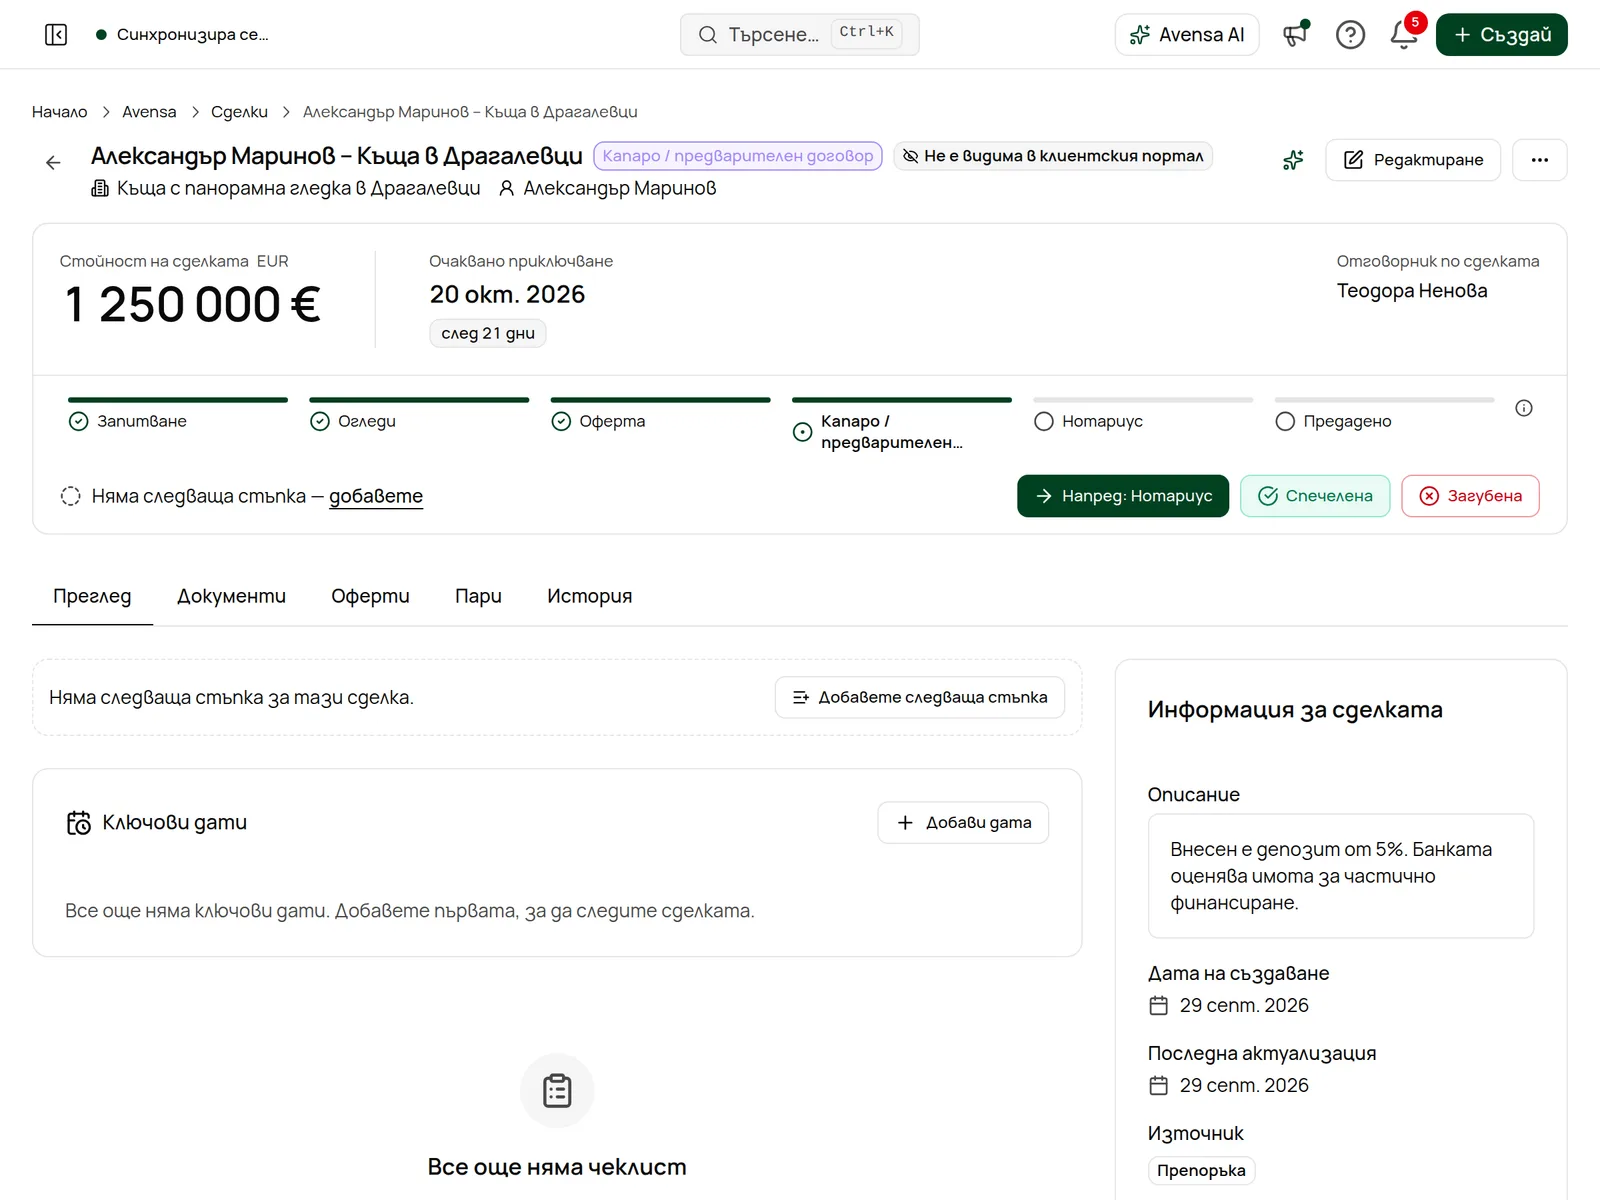Screen dimensions: 1600x1200
Task: Open notifications bell with 5 badge
Action: point(1405,35)
